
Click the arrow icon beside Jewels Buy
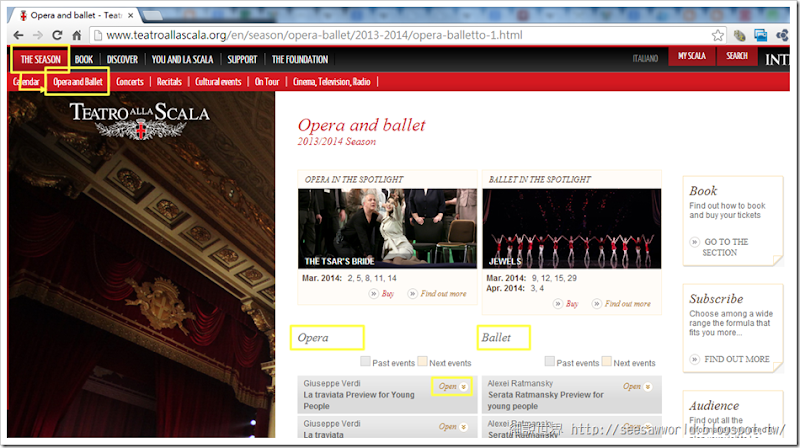[558, 304]
